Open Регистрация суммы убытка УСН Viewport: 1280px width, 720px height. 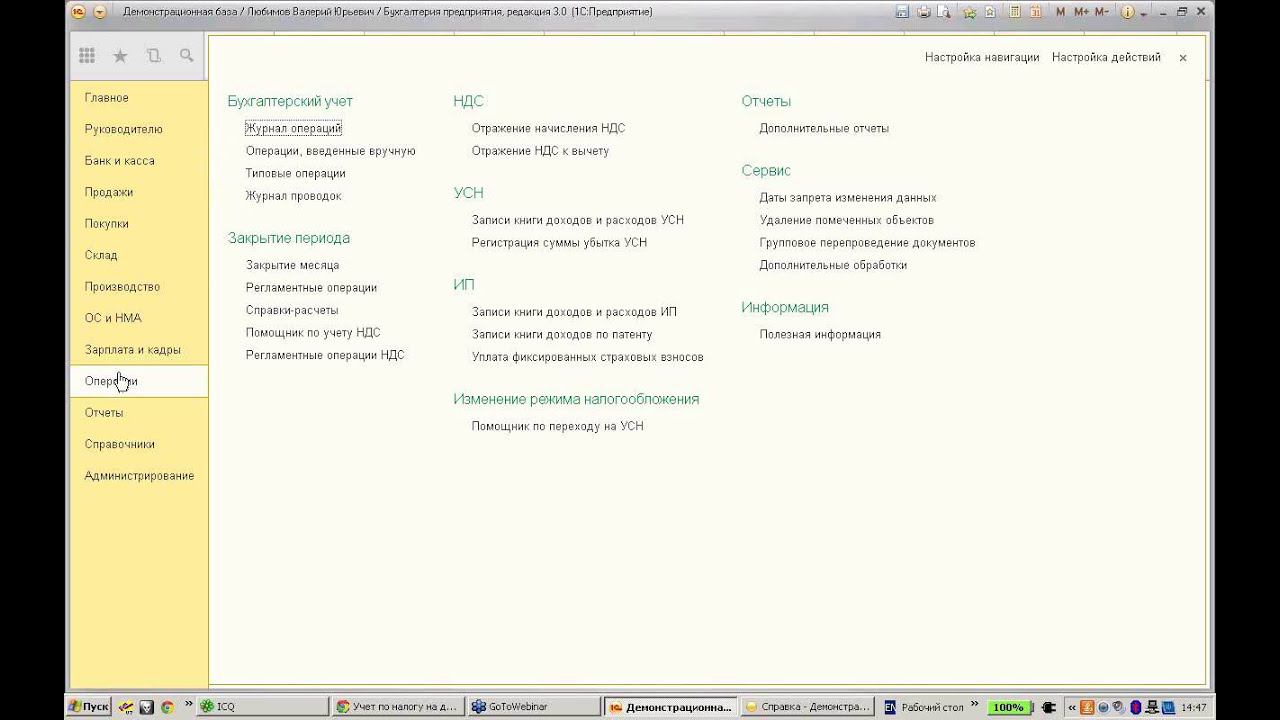point(559,243)
